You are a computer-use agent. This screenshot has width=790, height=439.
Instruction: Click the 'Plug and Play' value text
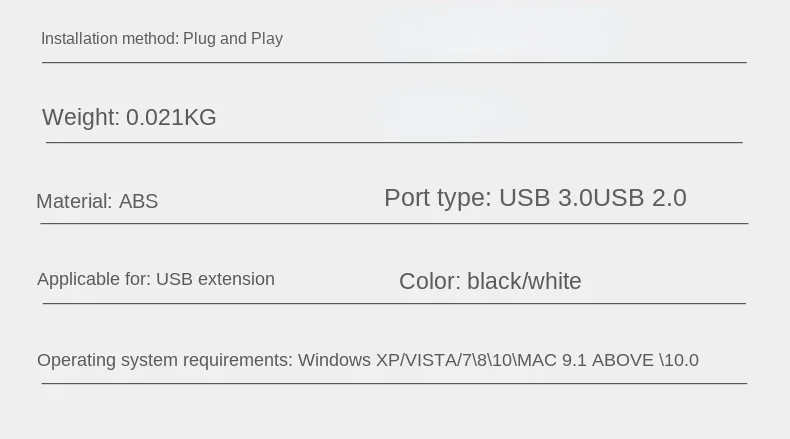coord(233,39)
